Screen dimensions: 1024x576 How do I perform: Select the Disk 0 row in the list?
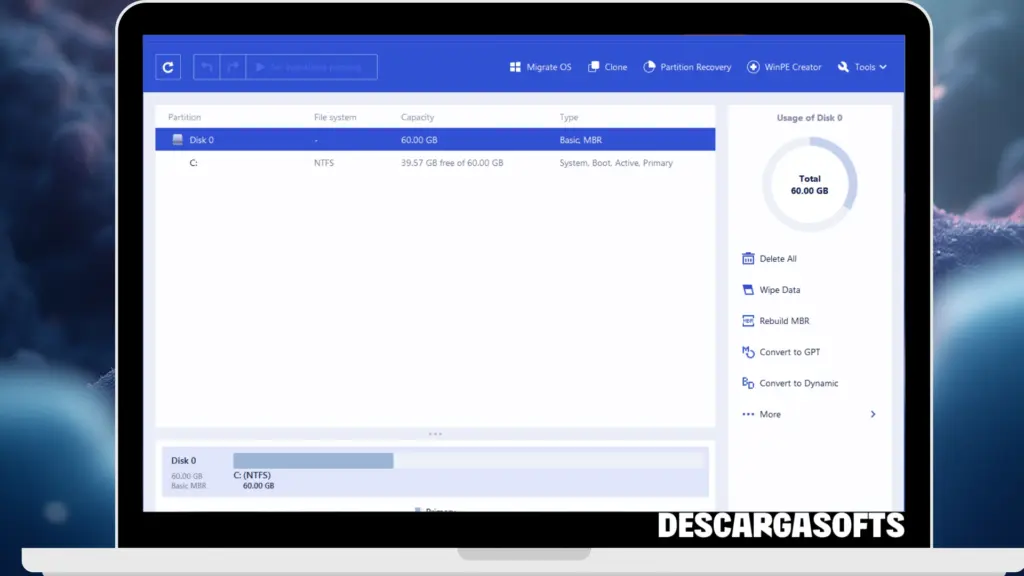(x=435, y=140)
